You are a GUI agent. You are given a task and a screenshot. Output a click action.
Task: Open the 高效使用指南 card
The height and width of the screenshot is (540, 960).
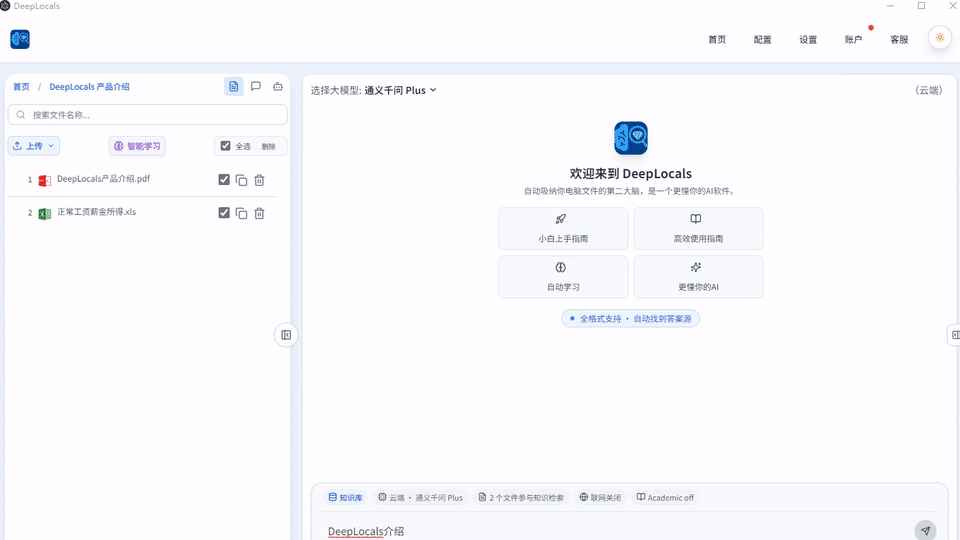coord(698,228)
